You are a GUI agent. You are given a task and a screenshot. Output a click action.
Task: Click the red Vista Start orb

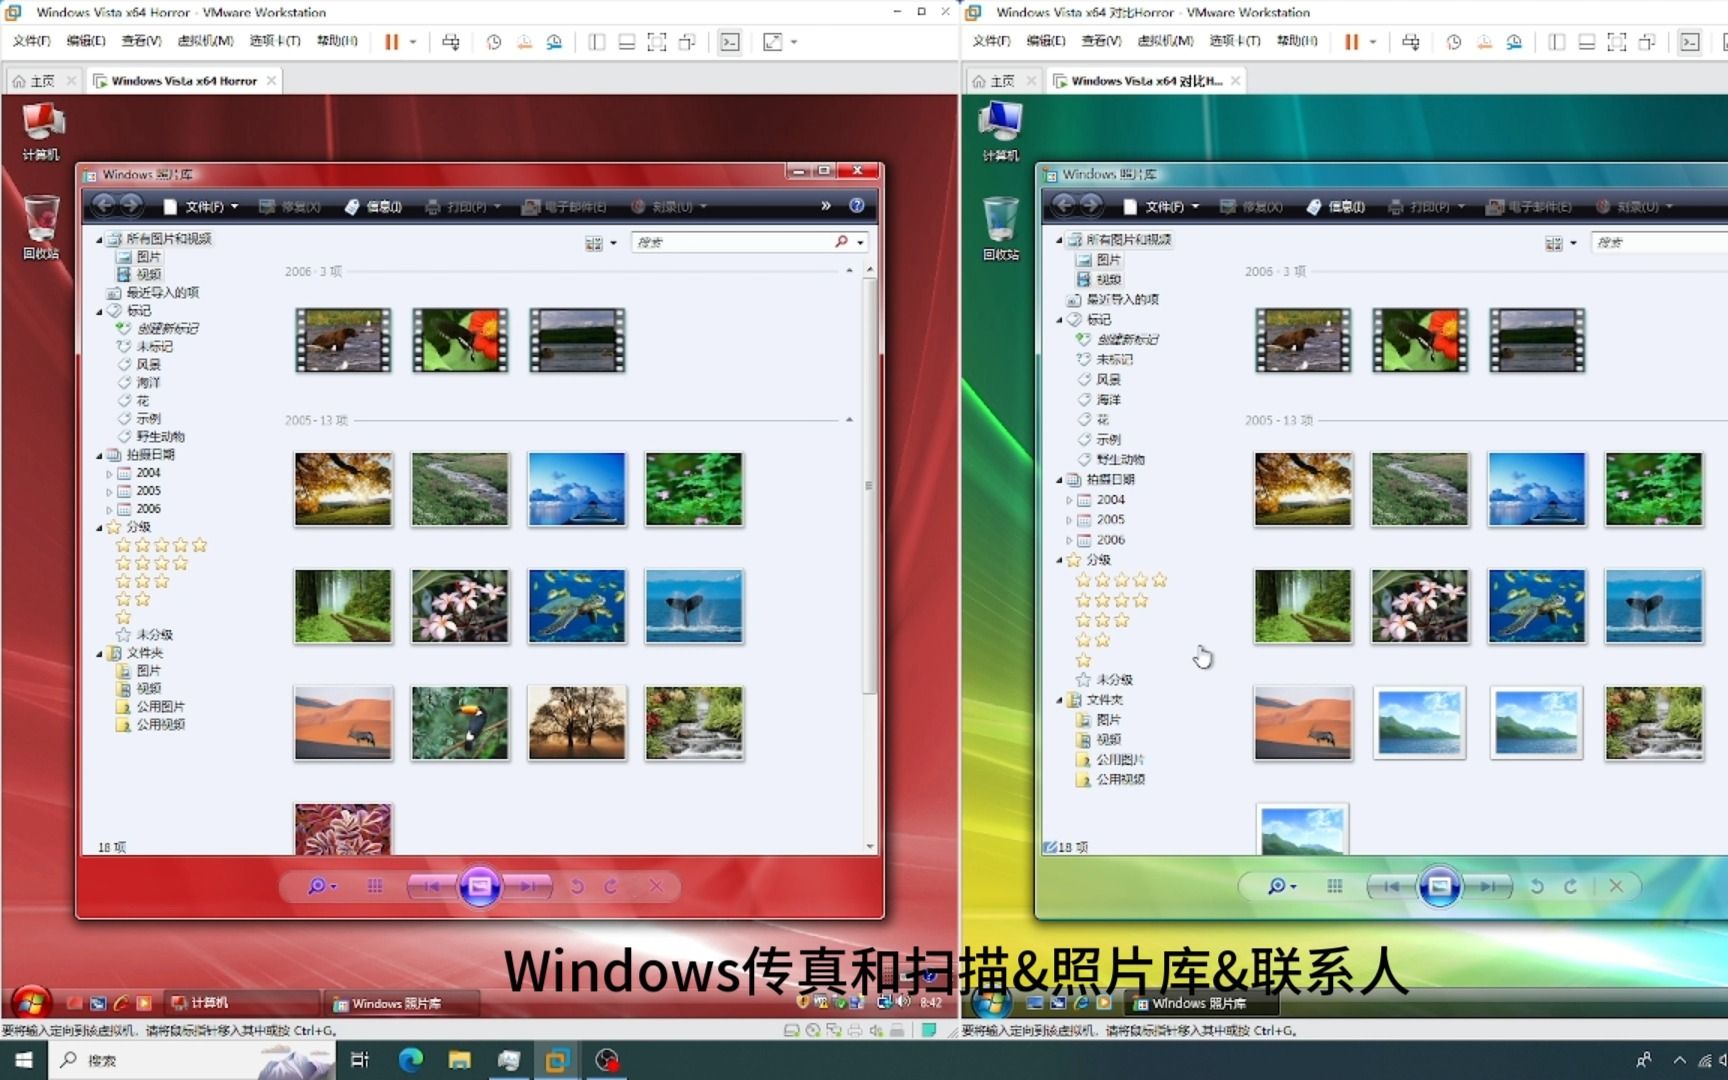[31, 1001]
